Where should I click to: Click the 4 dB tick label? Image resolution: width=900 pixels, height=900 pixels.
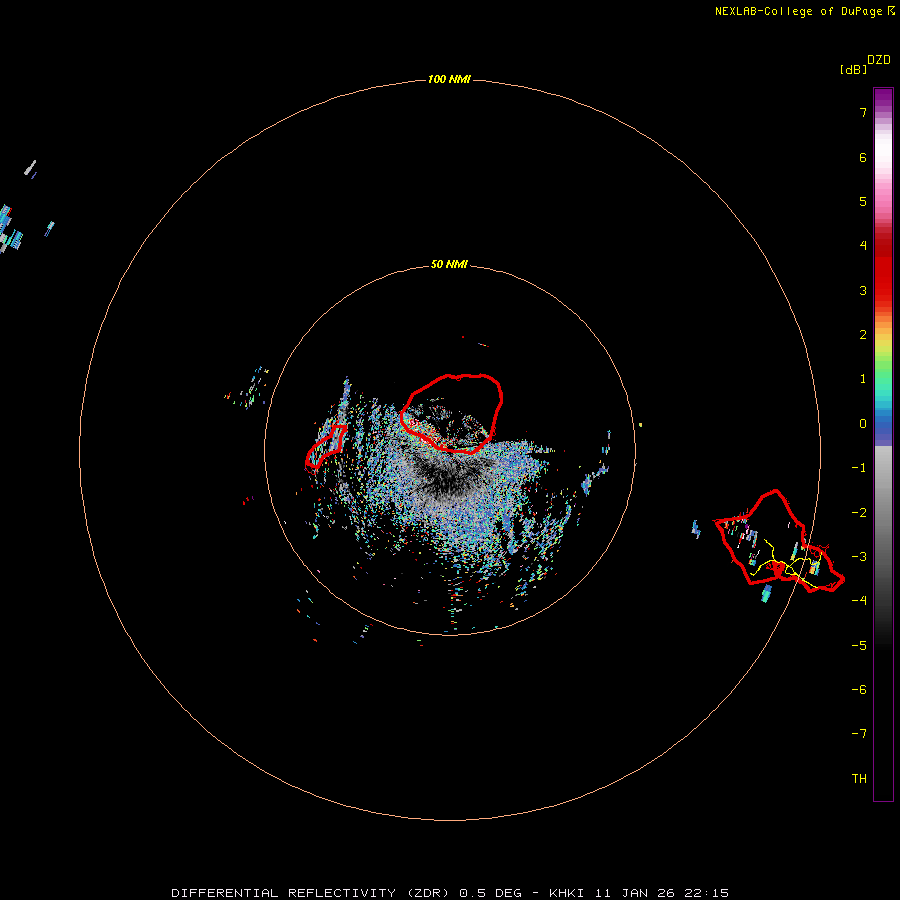tap(863, 245)
